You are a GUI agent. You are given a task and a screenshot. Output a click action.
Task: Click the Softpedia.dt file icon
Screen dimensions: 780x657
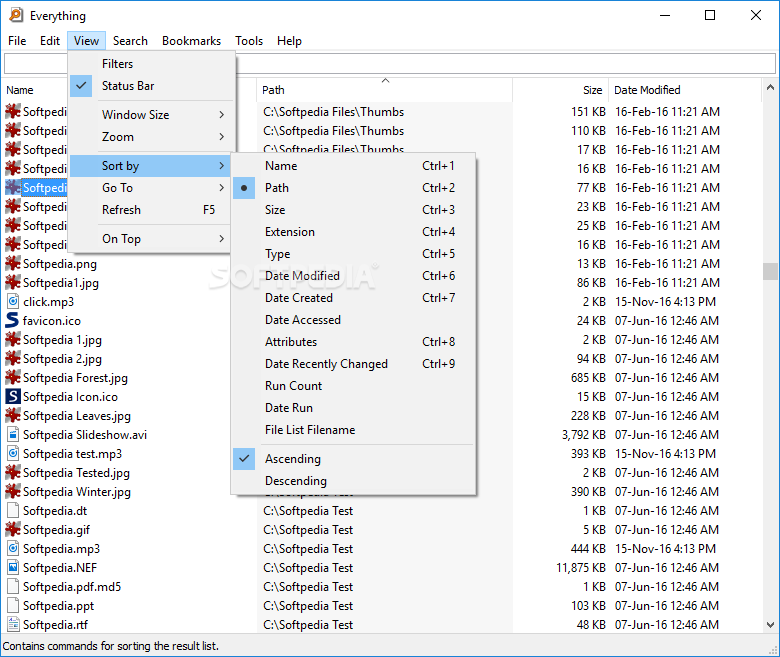point(13,510)
